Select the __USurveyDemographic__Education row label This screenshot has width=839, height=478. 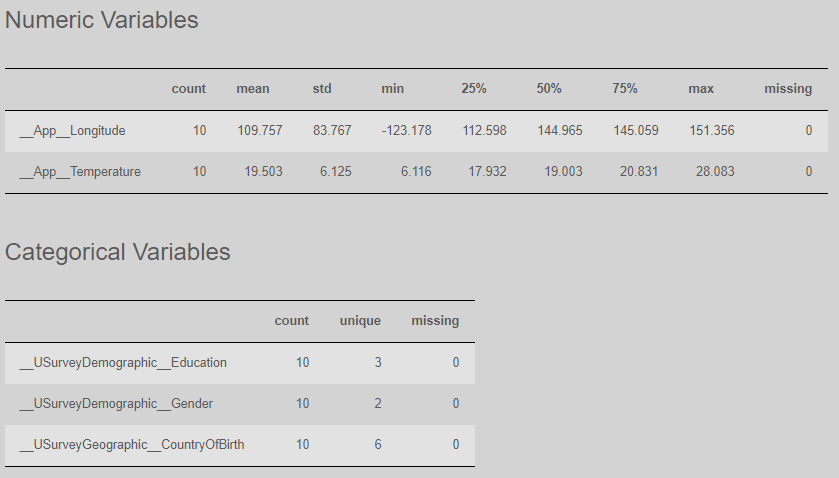coord(123,363)
